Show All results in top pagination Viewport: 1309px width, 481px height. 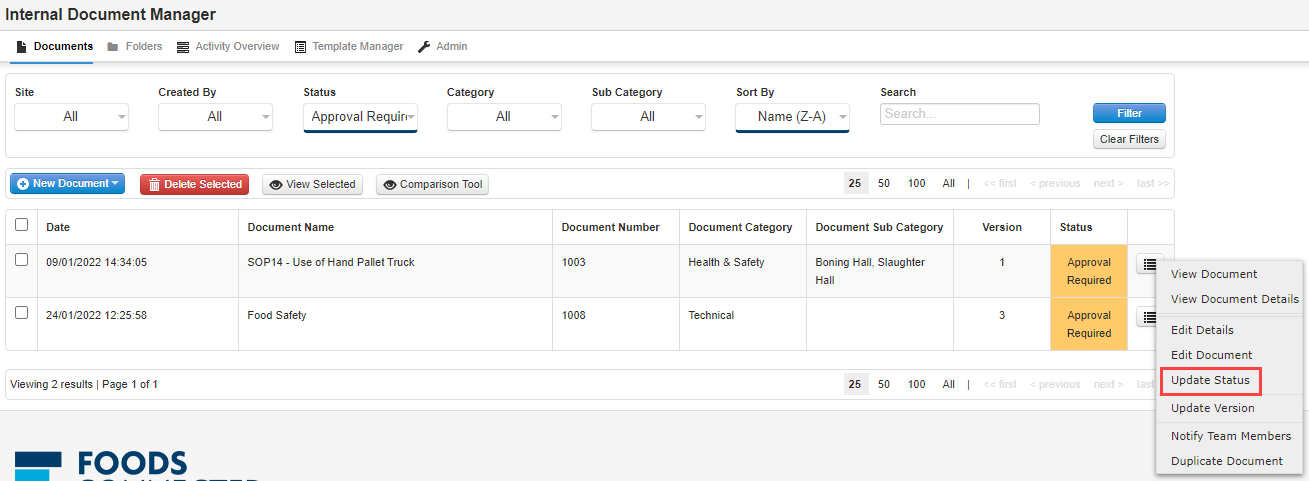pyautogui.click(x=948, y=183)
